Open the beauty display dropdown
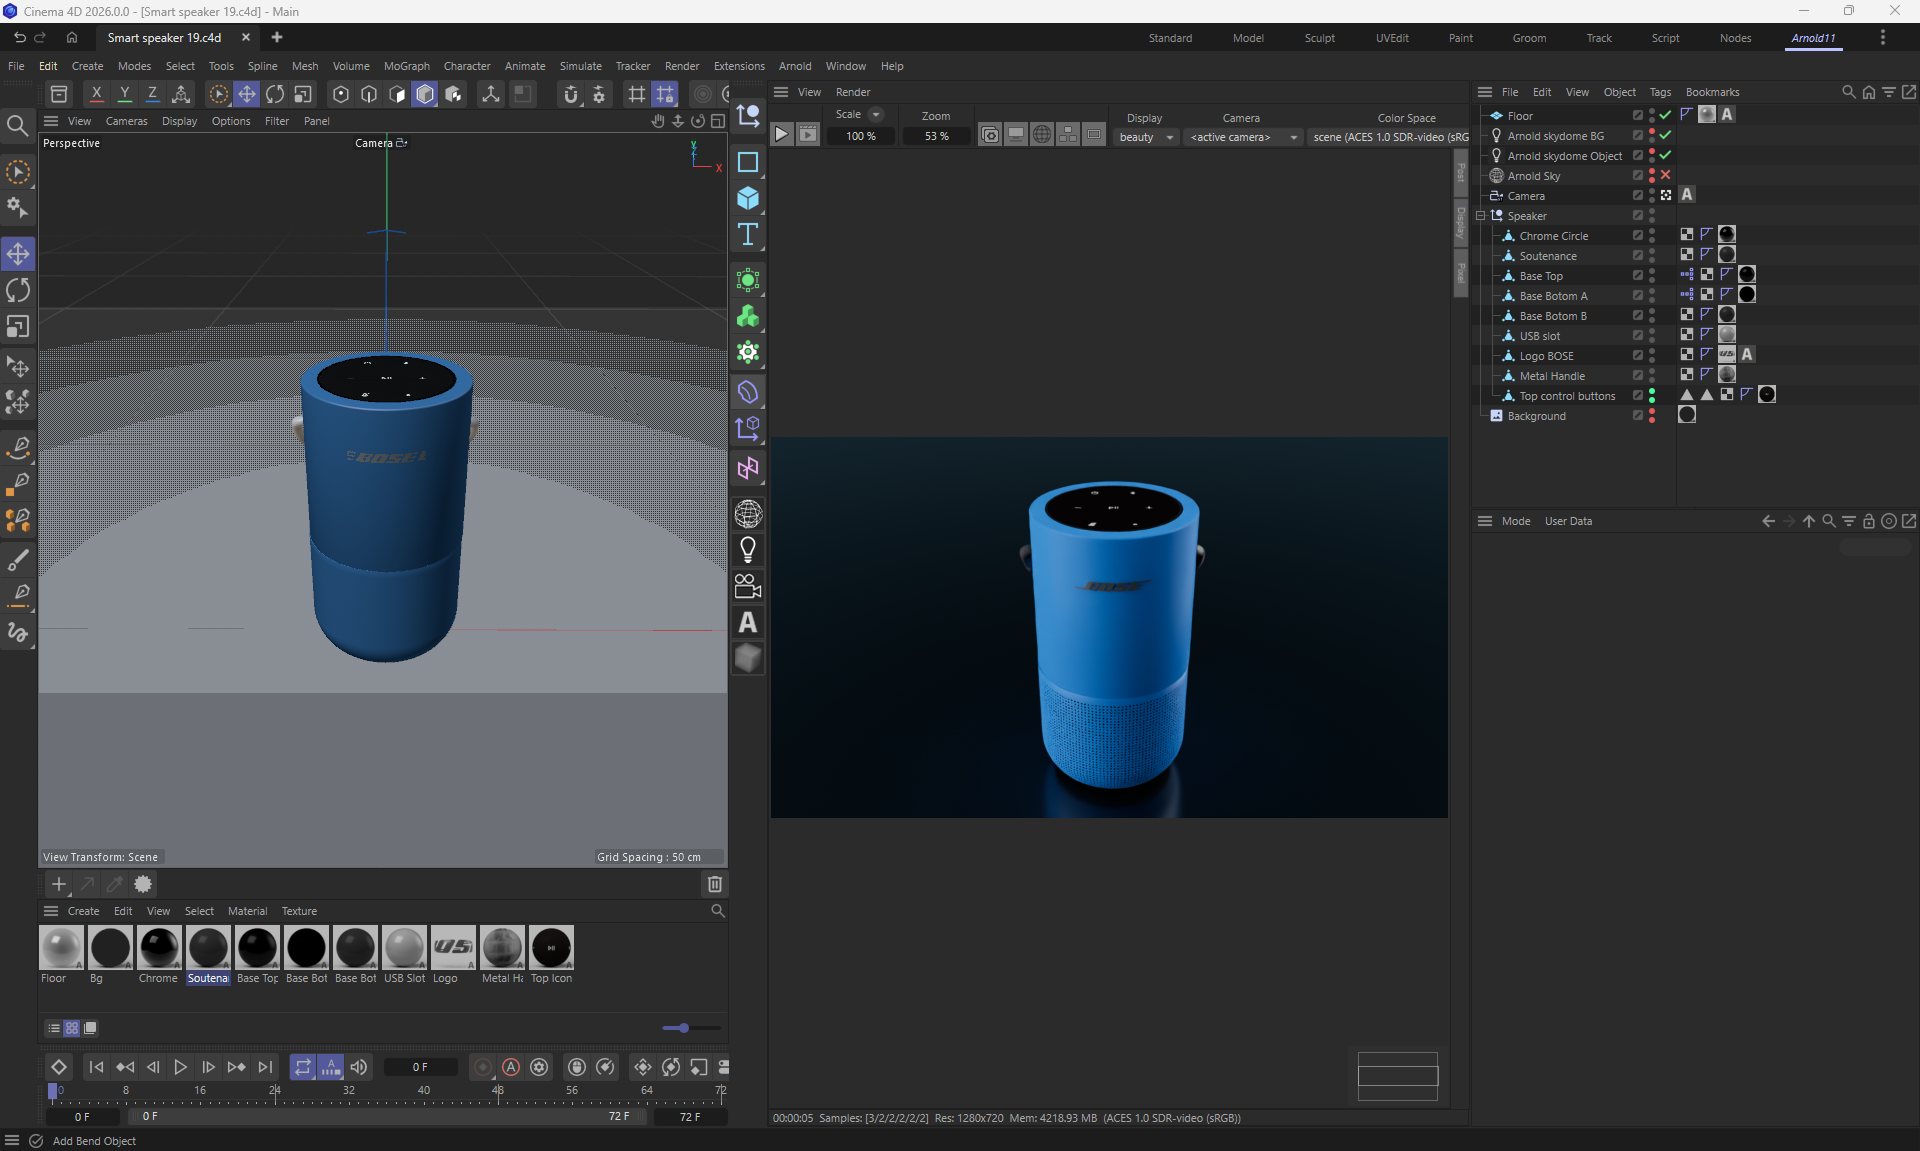 pos(1146,137)
